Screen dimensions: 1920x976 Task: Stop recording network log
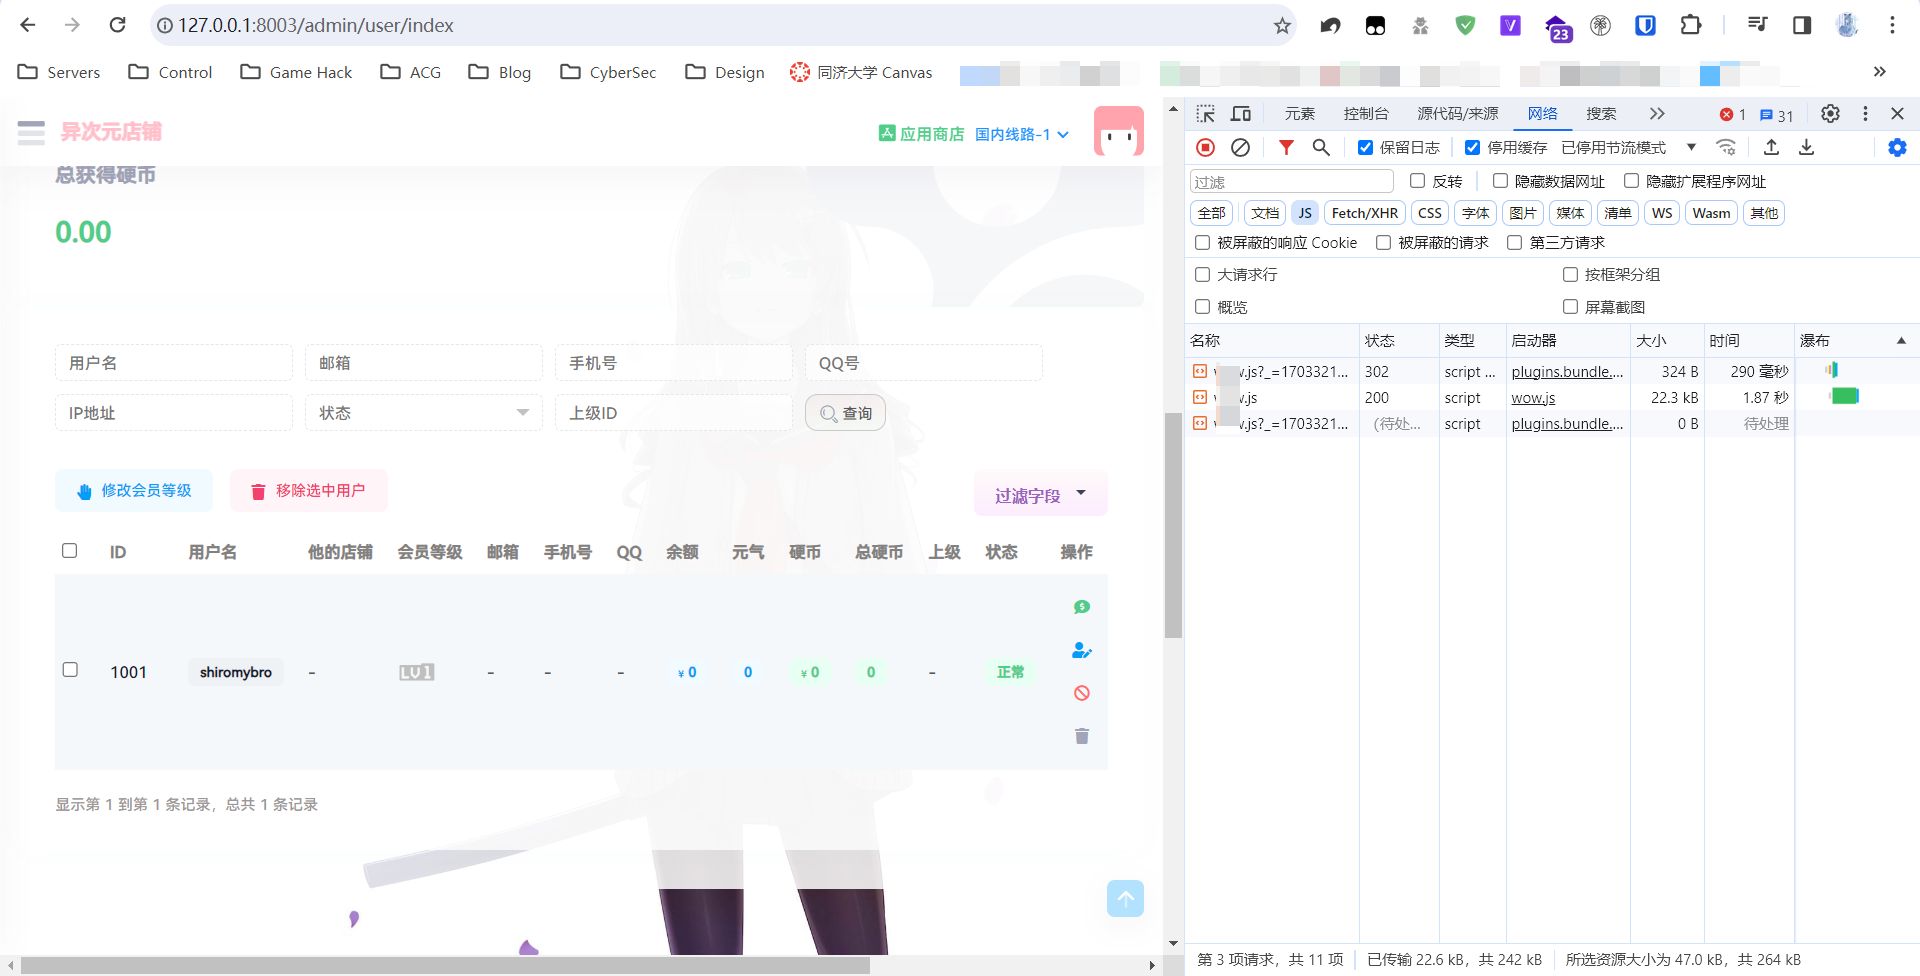click(1206, 147)
